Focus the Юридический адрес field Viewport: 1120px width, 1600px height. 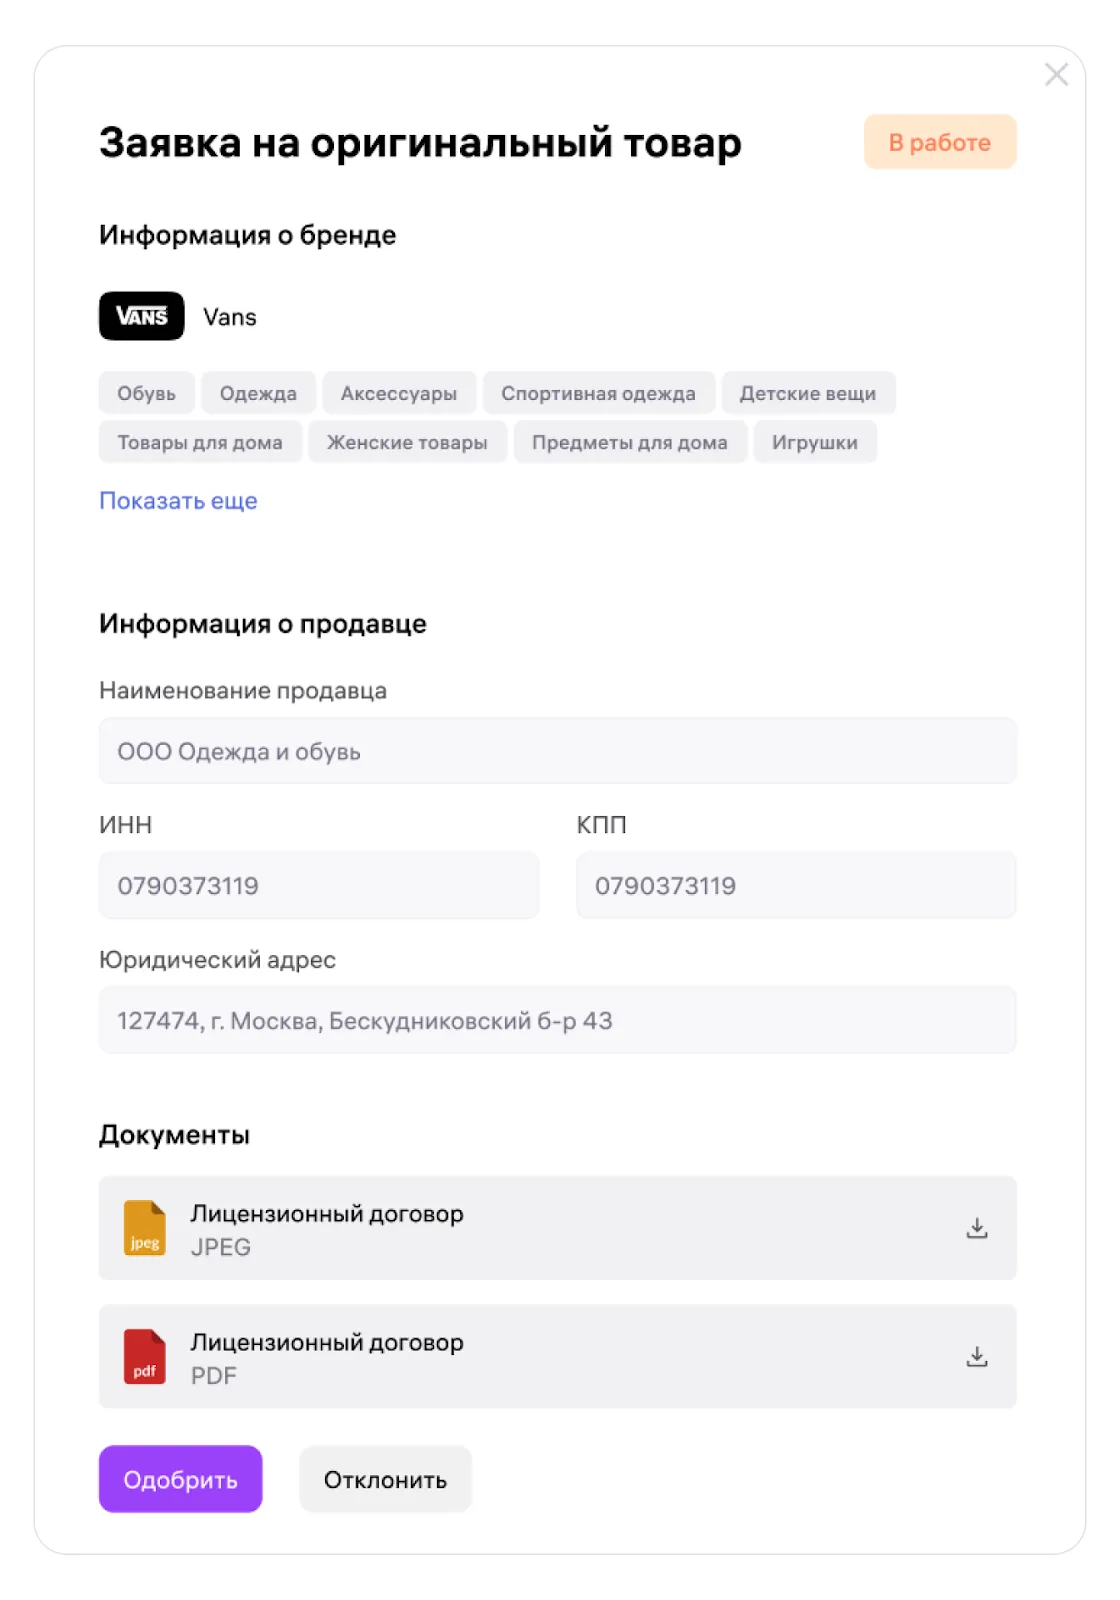558,1020
